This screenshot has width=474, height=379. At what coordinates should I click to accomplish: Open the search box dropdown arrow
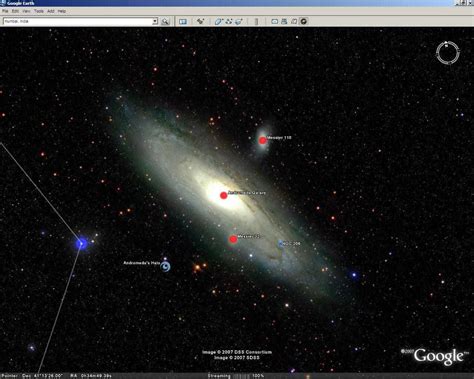pyautogui.click(x=155, y=21)
